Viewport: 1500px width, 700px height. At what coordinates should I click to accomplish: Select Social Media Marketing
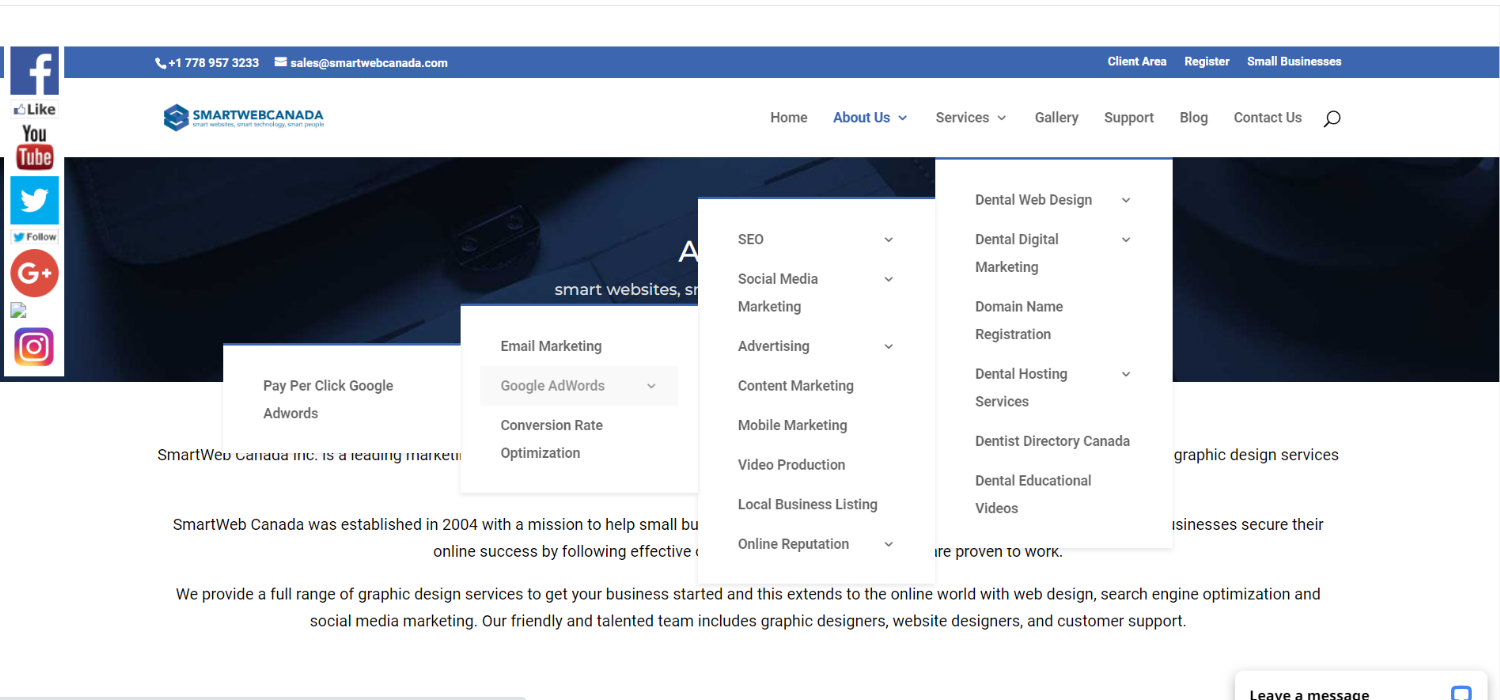[778, 293]
